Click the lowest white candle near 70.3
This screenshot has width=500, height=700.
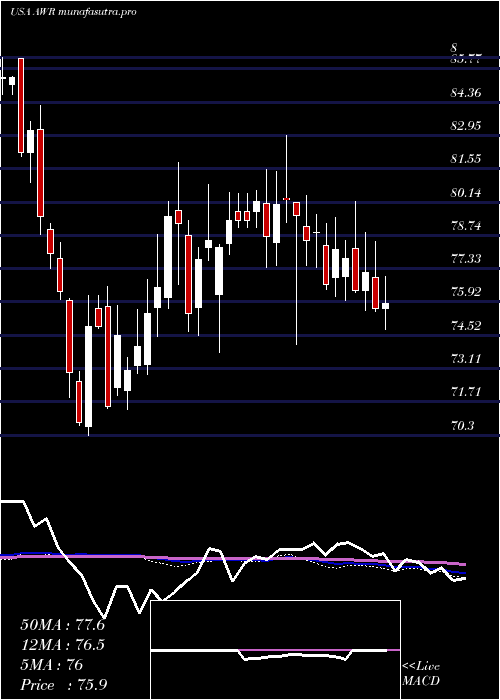[x=89, y=376]
